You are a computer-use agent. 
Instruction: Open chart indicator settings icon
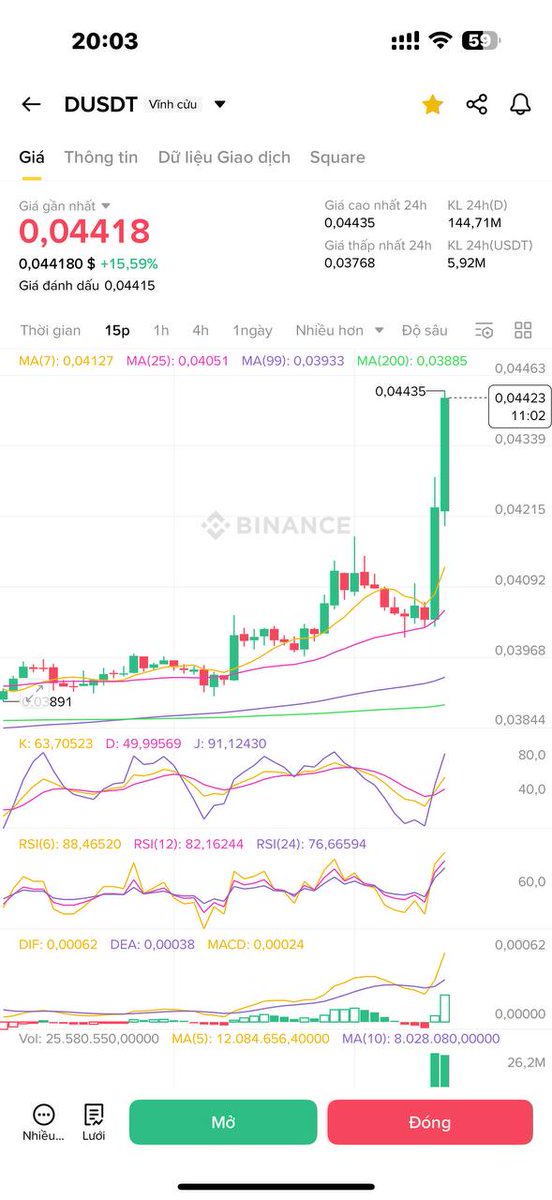tap(485, 331)
